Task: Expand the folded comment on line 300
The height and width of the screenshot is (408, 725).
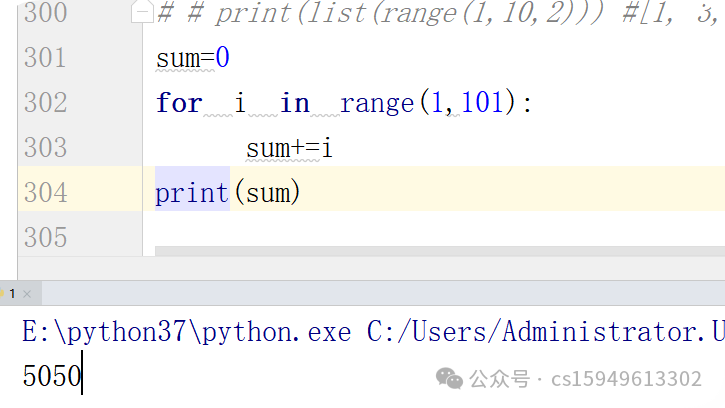Action: 142,12
